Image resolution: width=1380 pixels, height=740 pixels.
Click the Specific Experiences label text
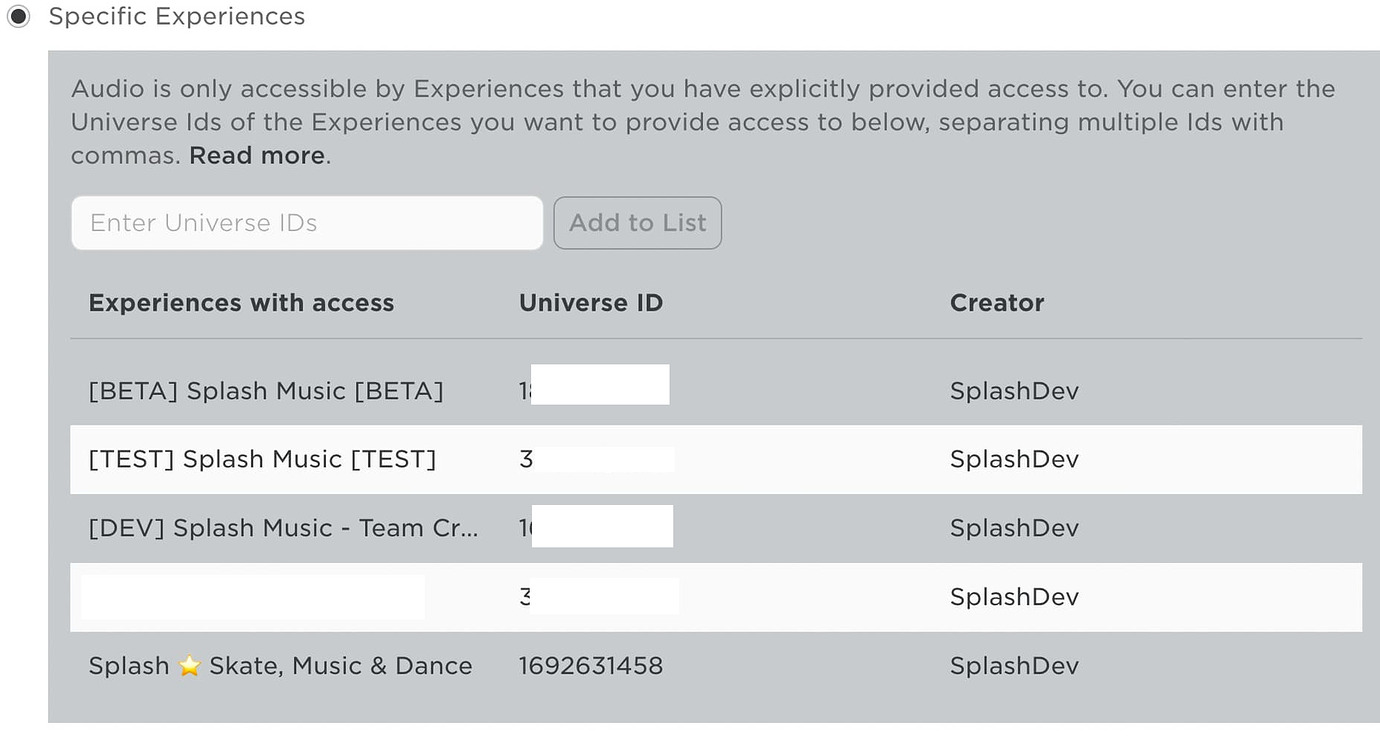[177, 17]
